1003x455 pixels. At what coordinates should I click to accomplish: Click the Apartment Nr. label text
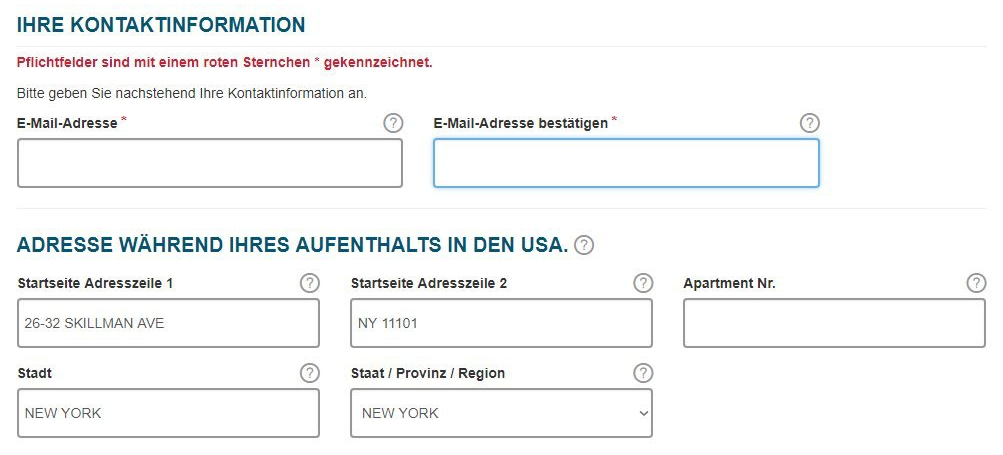pos(729,283)
